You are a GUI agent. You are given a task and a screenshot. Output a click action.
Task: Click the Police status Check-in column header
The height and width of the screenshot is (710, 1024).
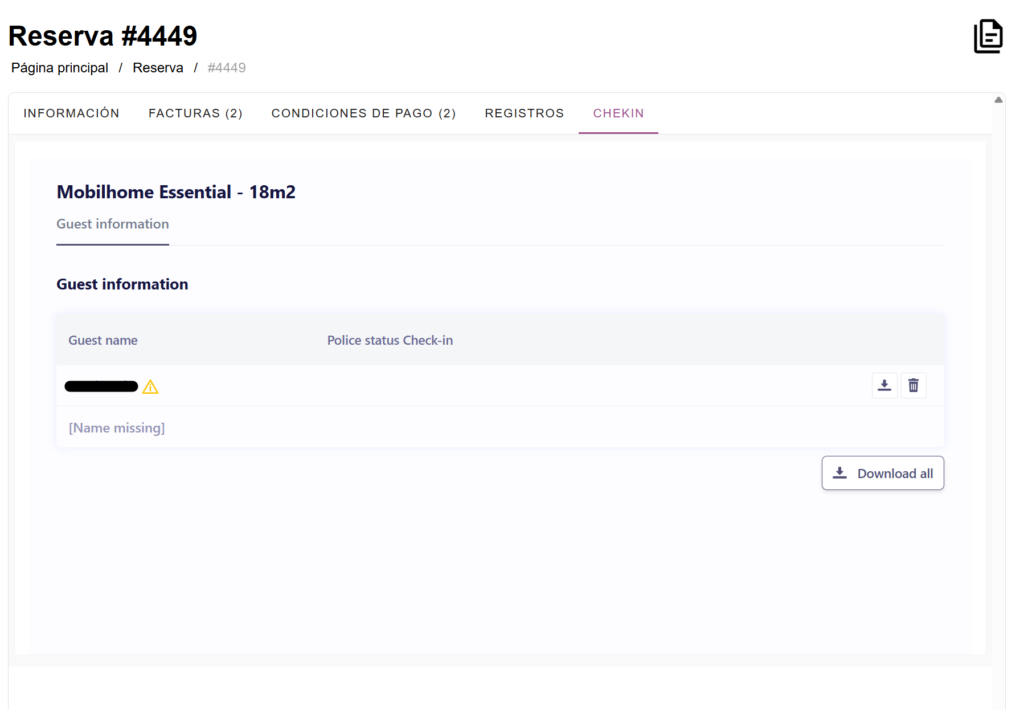pos(390,340)
